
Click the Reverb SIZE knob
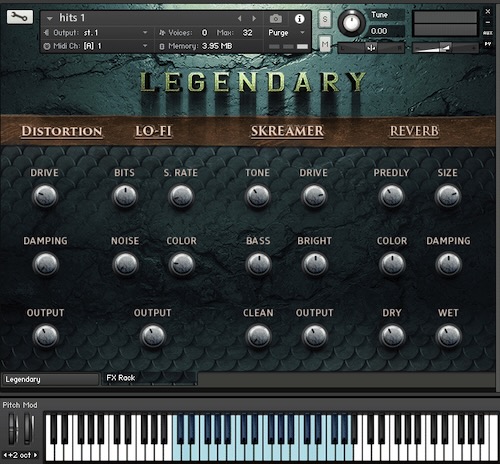[448, 196]
